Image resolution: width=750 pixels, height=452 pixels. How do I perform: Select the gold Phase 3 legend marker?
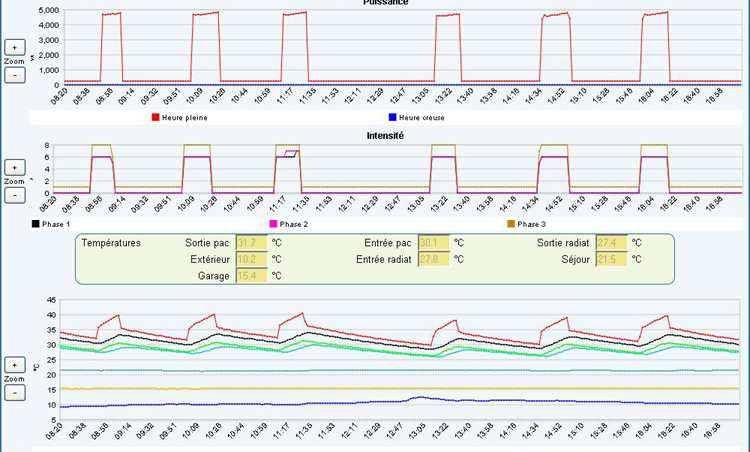coord(512,224)
